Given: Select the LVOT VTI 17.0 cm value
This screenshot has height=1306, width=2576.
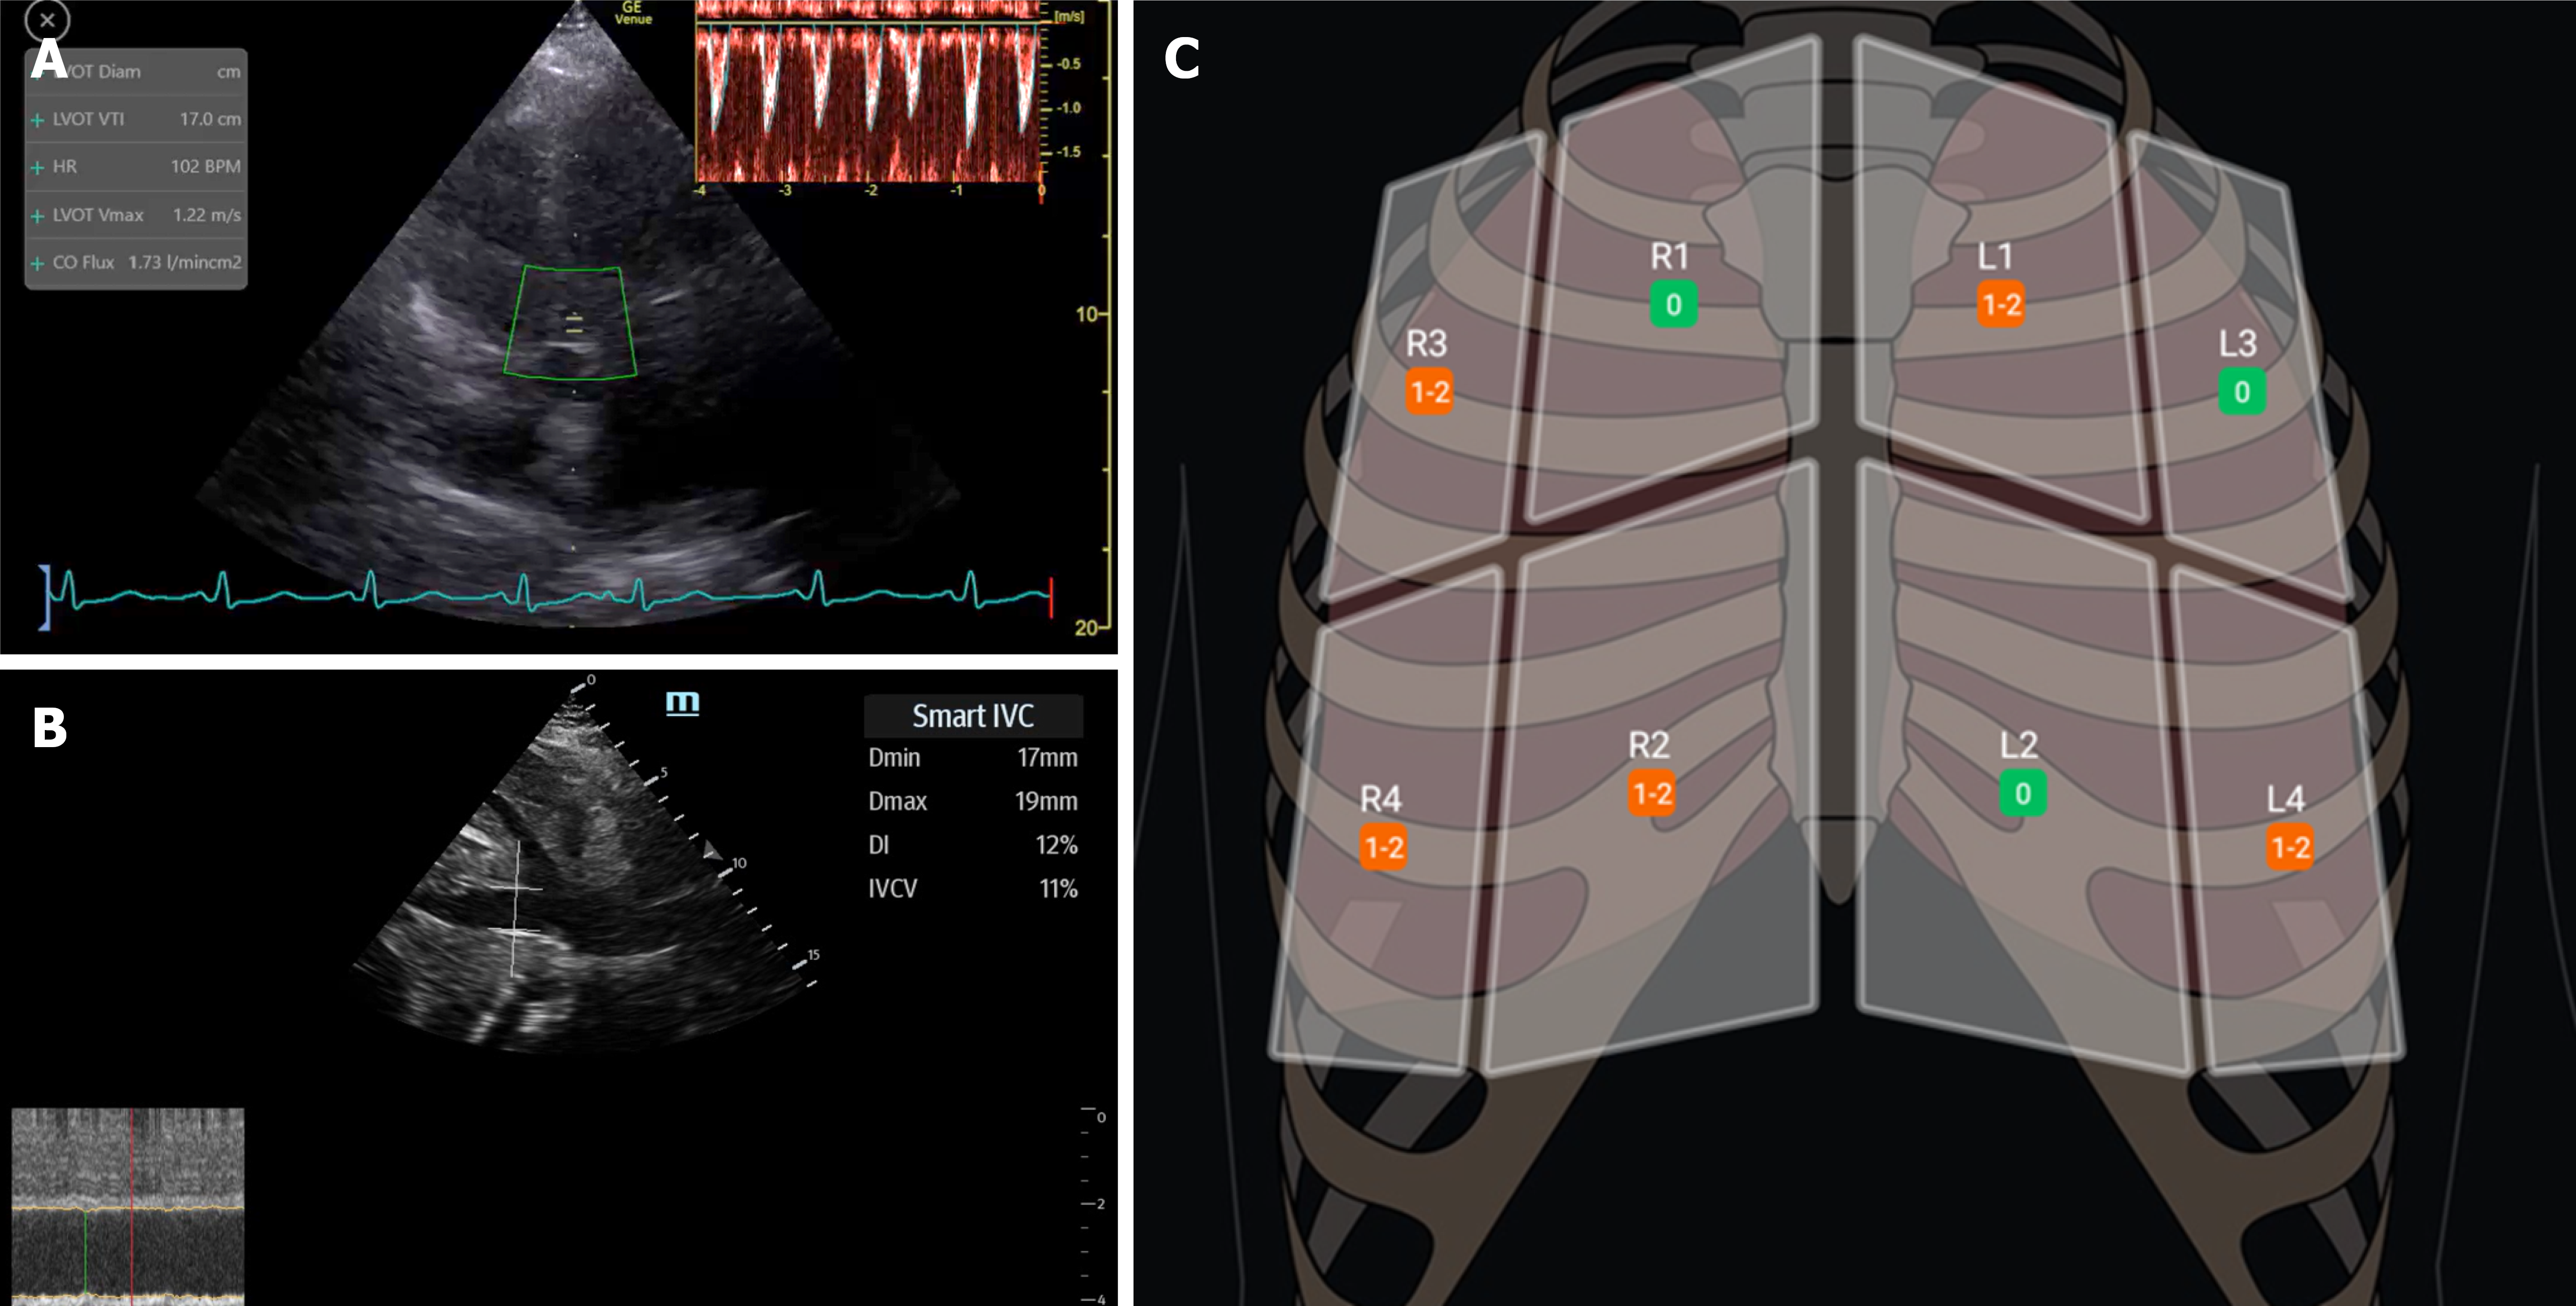Looking at the screenshot, I should pyautogui.click(x=210, y=119).
